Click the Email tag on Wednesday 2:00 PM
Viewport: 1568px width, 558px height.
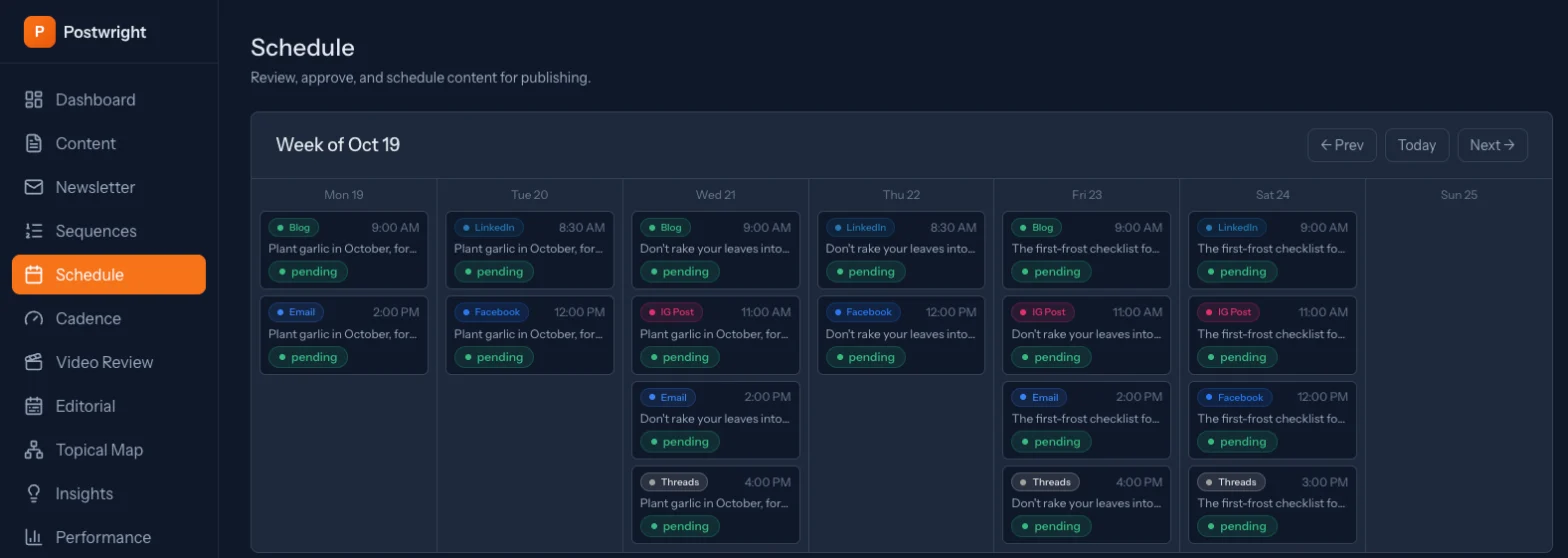pos(668,397)
